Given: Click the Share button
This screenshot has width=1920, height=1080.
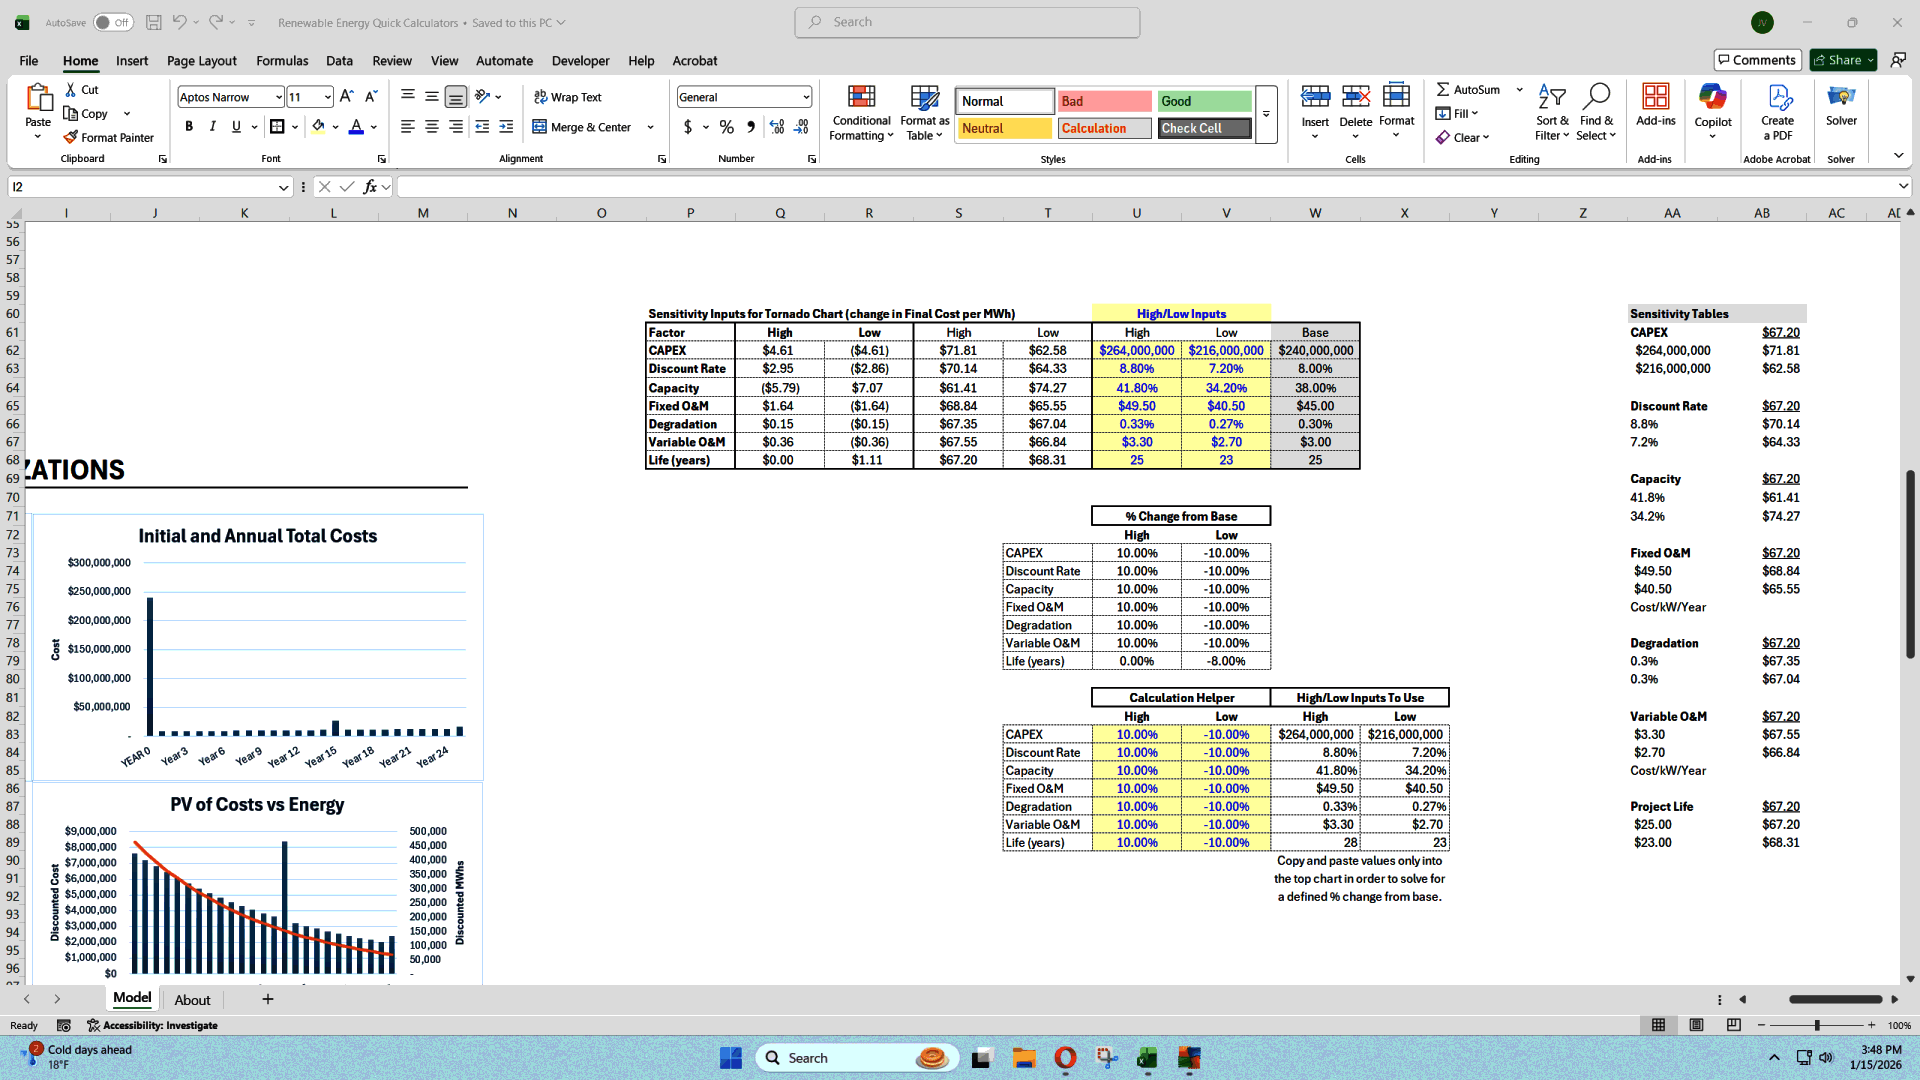Looking at the screenshot, I should click(1840, 59).
